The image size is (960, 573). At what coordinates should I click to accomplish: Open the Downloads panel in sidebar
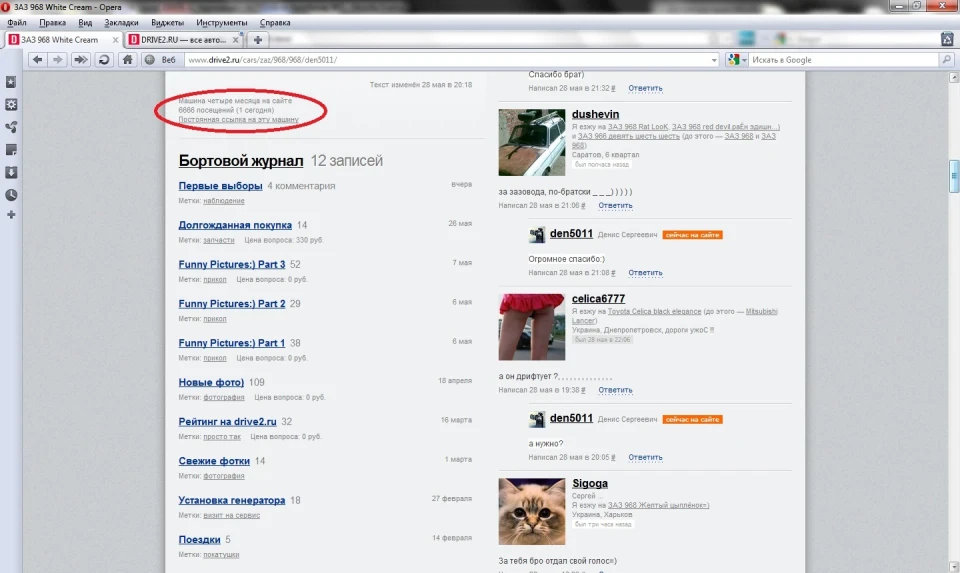11,173
